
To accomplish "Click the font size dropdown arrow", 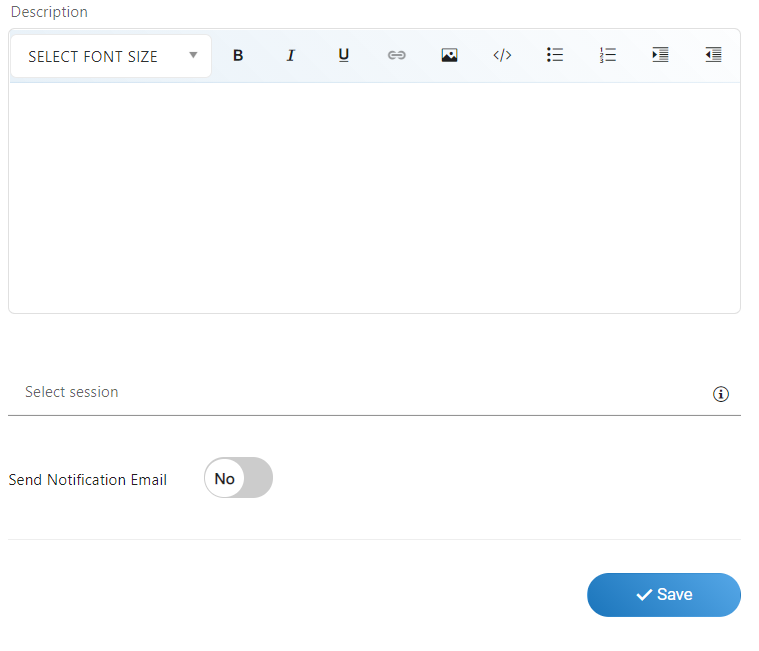I will [193, 56].
